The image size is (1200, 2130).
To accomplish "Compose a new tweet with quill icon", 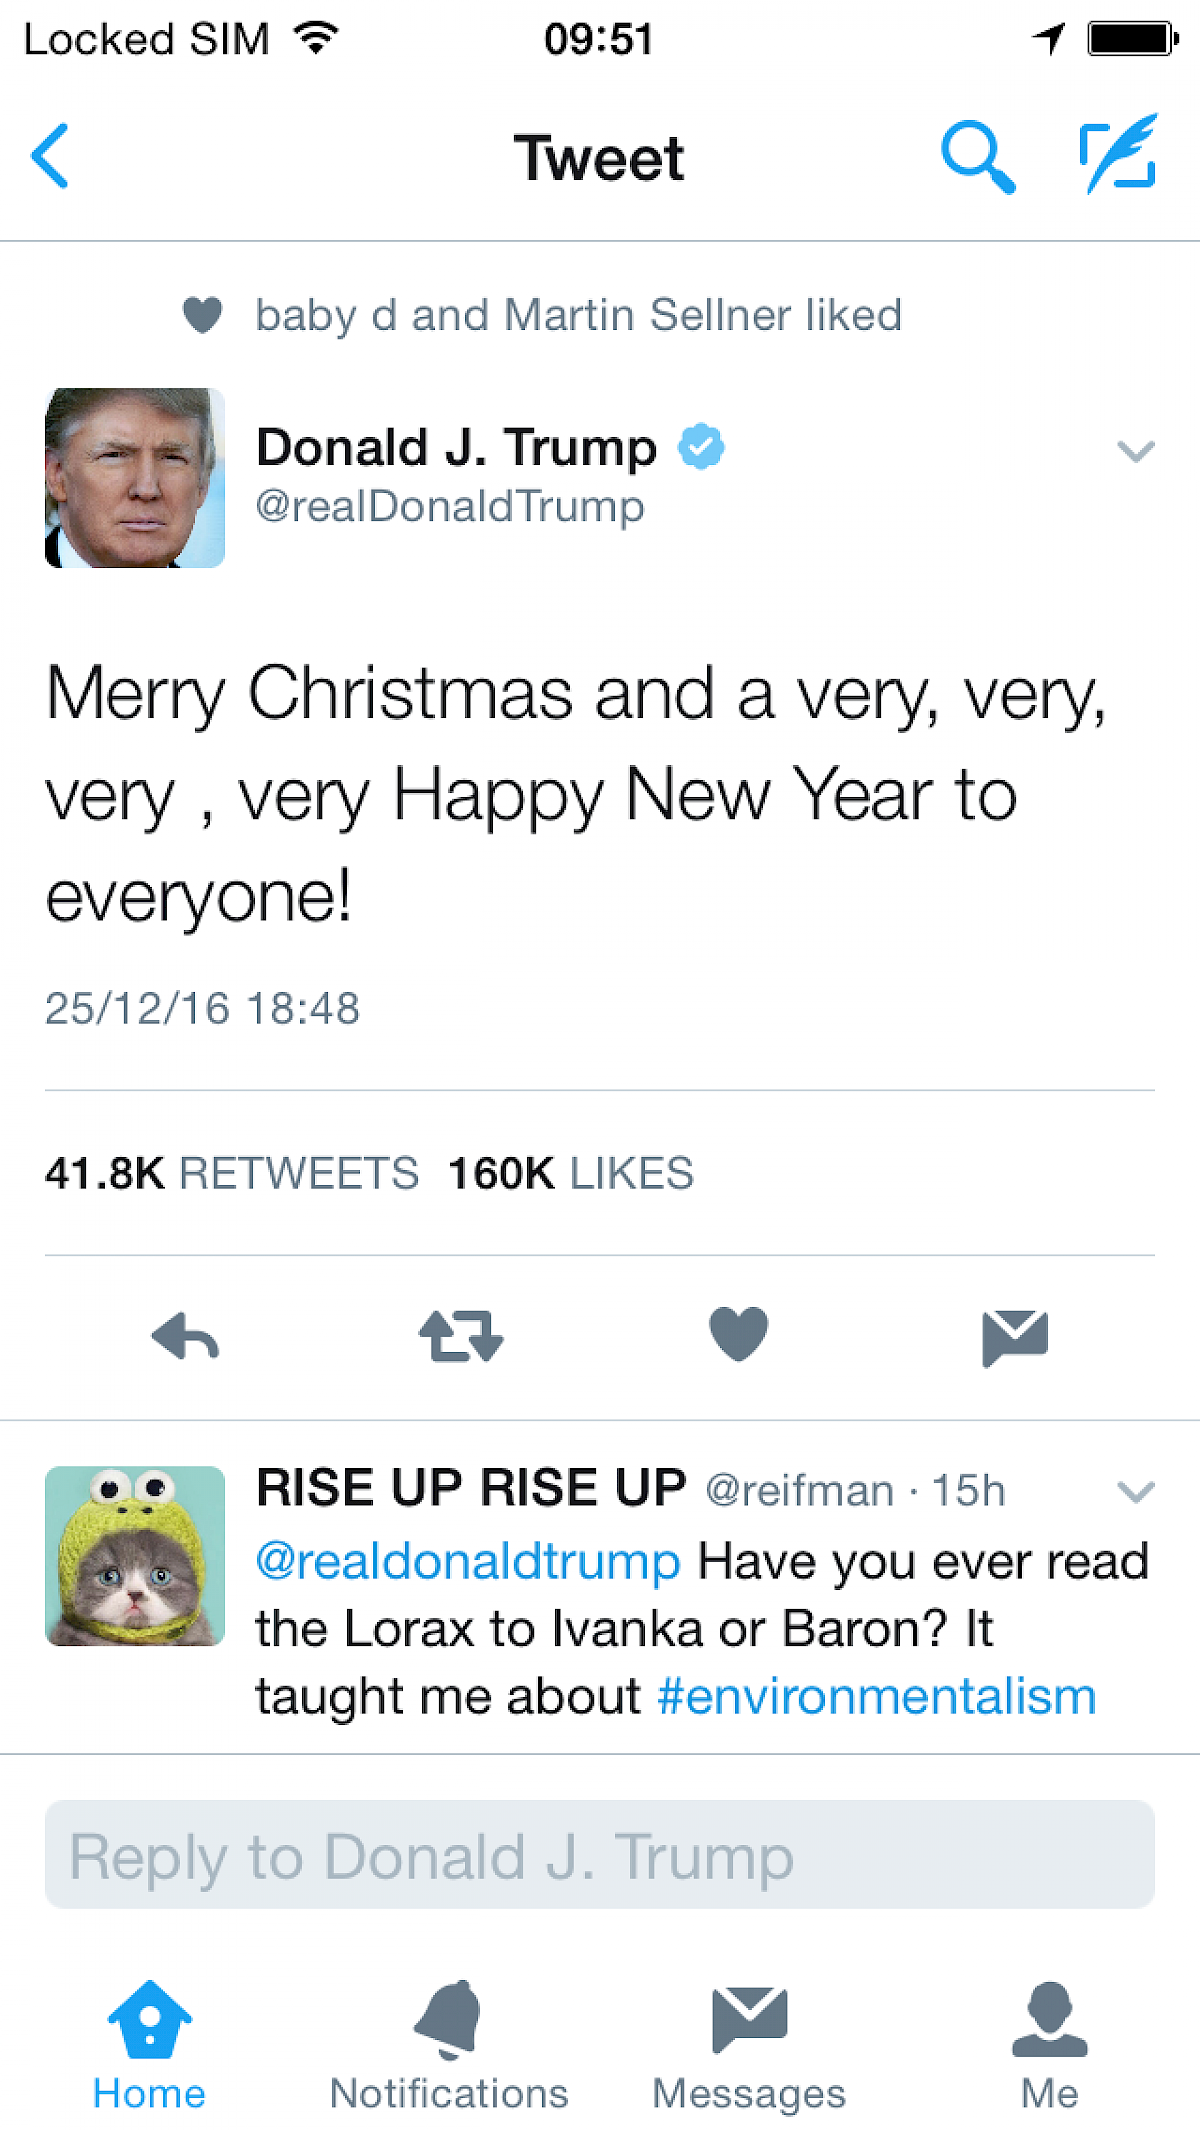I will pyautogui.click(x=1119, y=155).
